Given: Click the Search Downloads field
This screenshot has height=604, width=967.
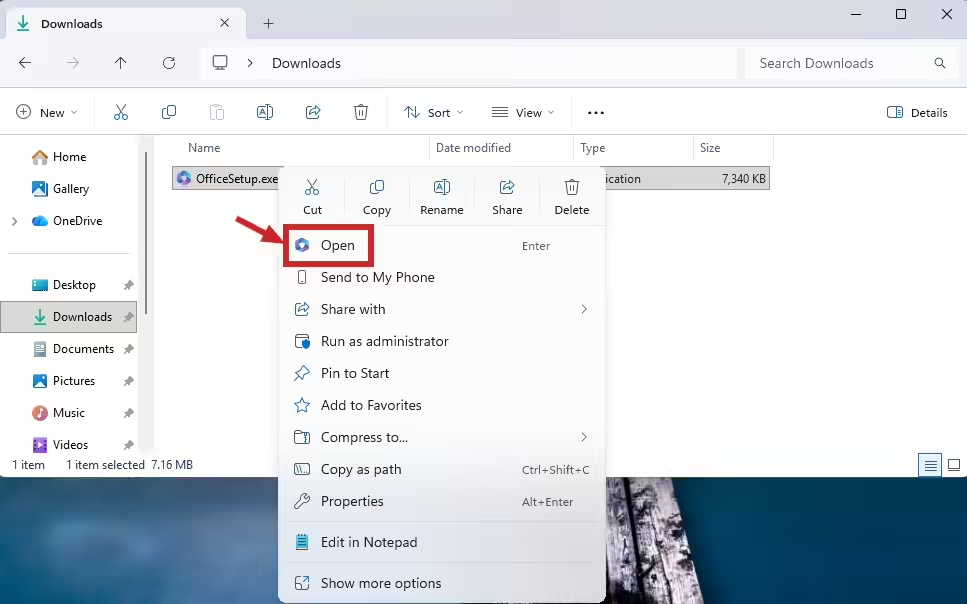Looking at the screenshot, I should point(840,63).
